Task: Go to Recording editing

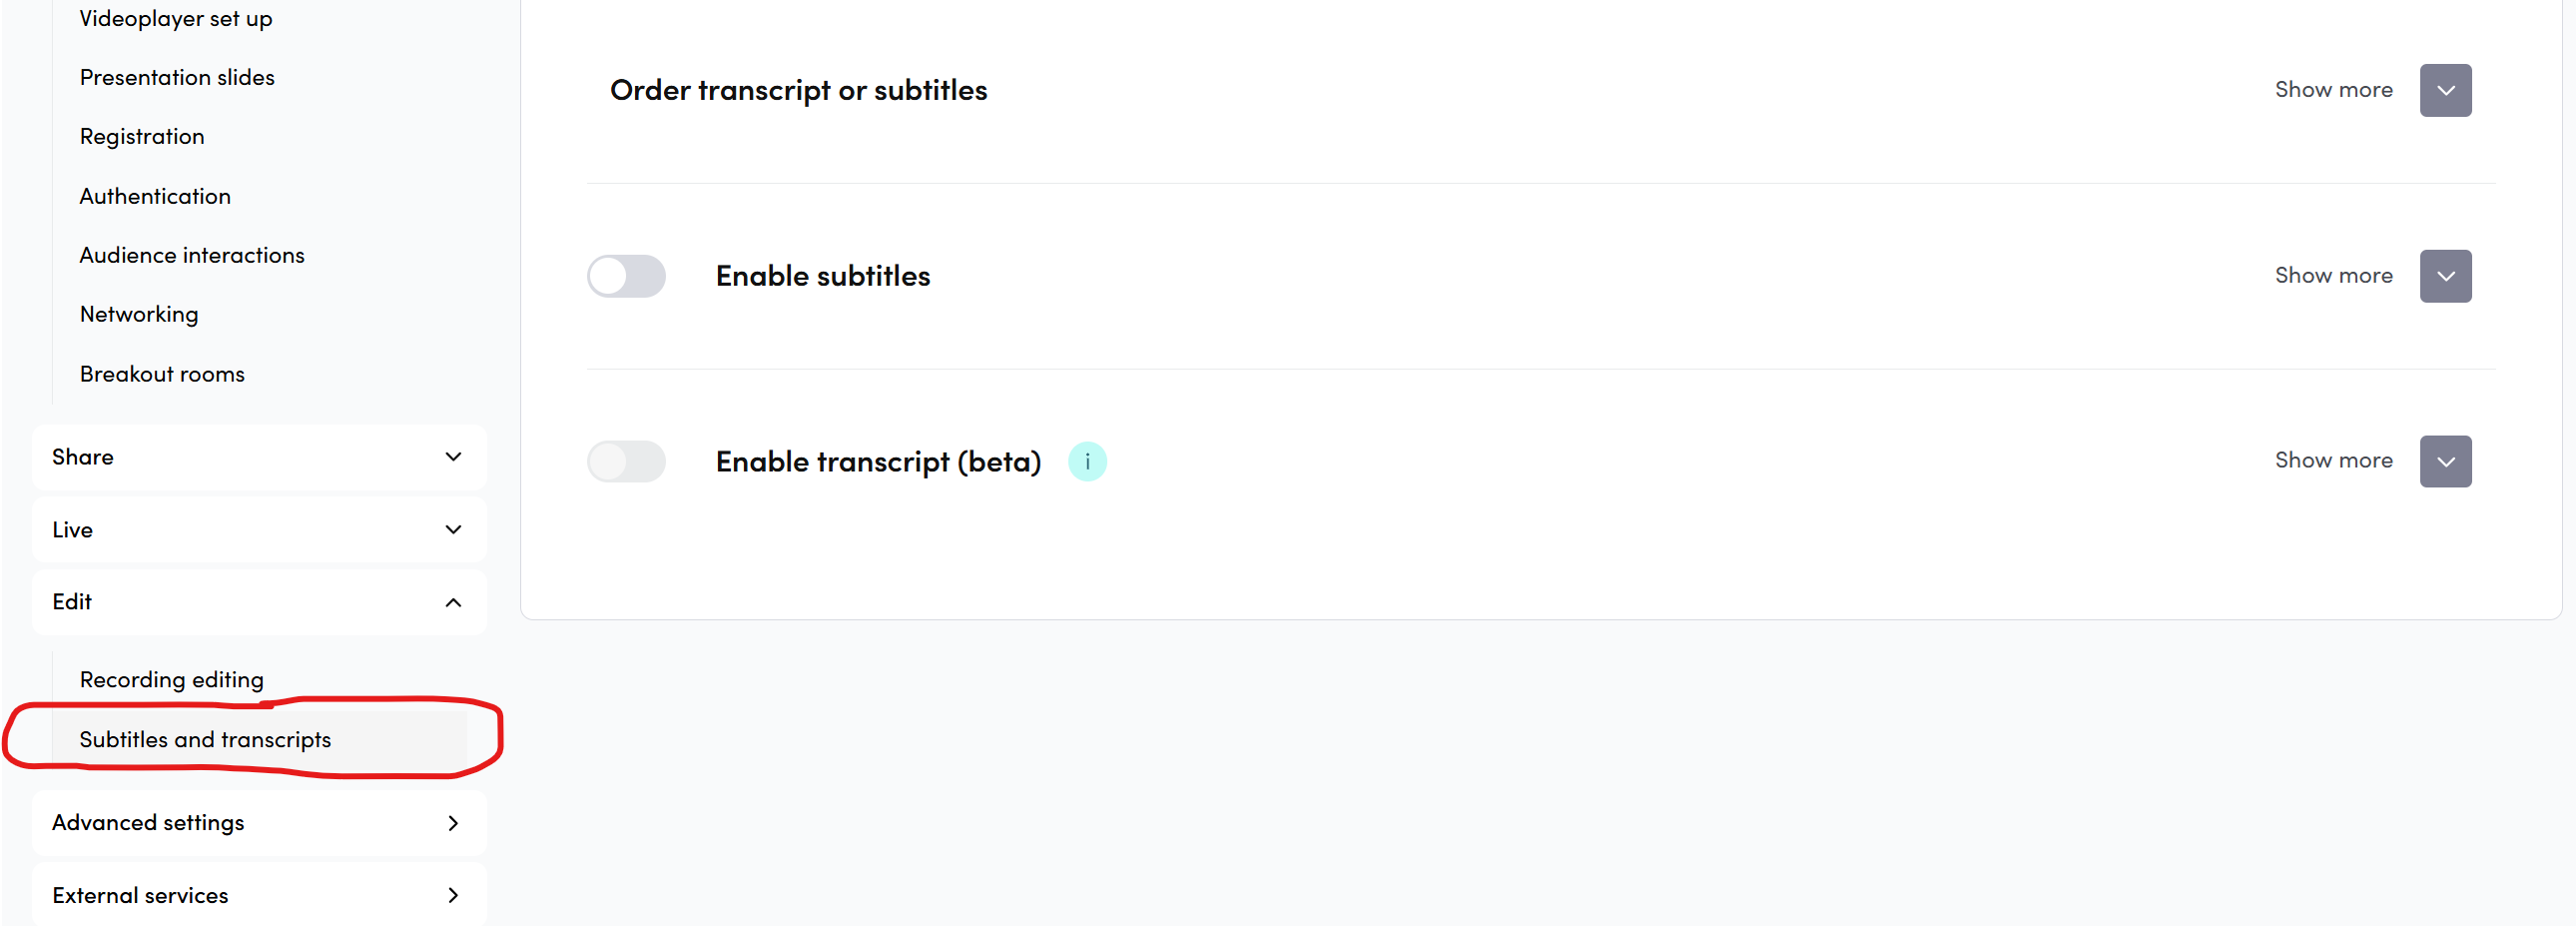Action: coord(172,680)
